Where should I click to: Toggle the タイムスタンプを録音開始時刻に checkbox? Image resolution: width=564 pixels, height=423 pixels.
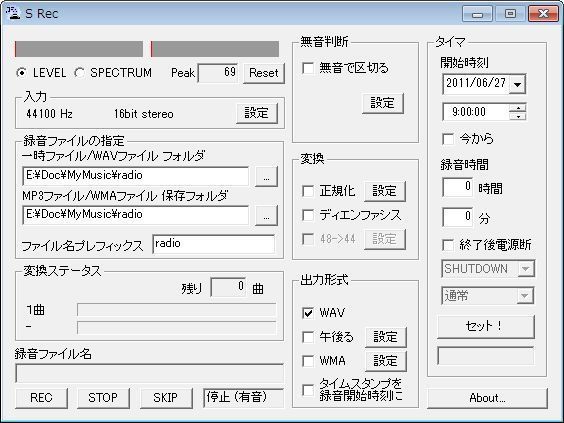tap(308, 390)
